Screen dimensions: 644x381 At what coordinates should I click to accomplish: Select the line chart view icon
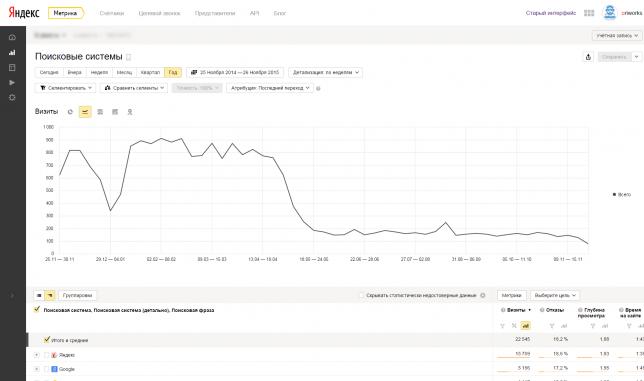point(85,112)
